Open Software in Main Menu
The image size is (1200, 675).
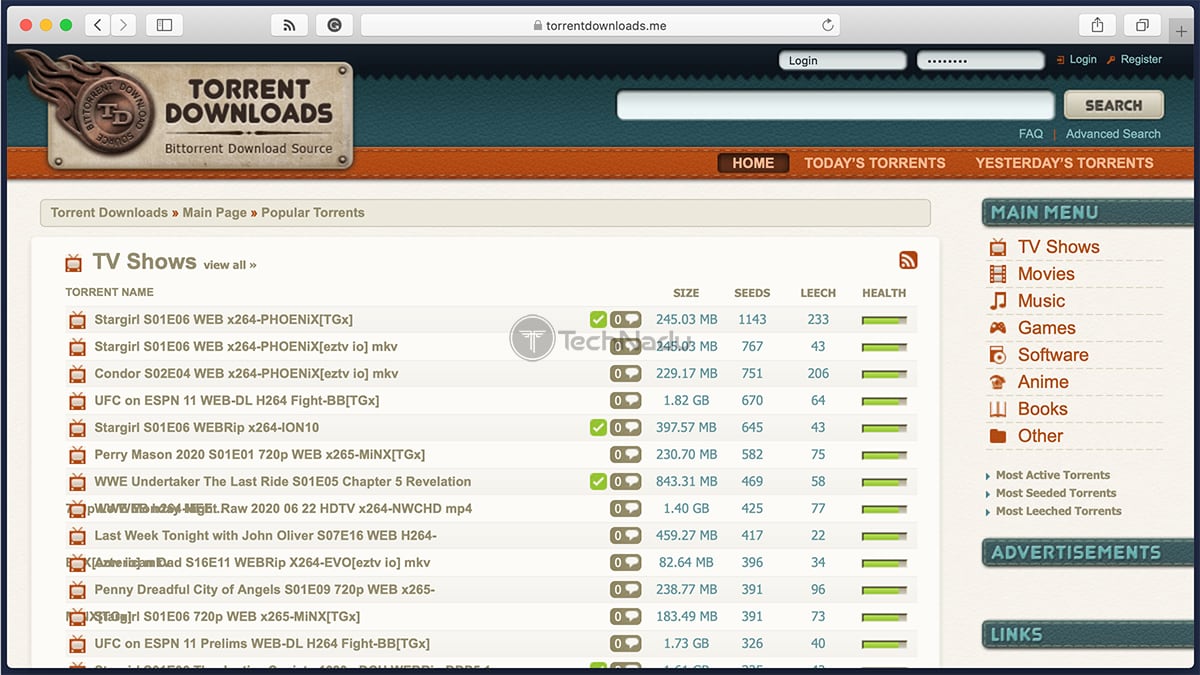coord(1053,355)
